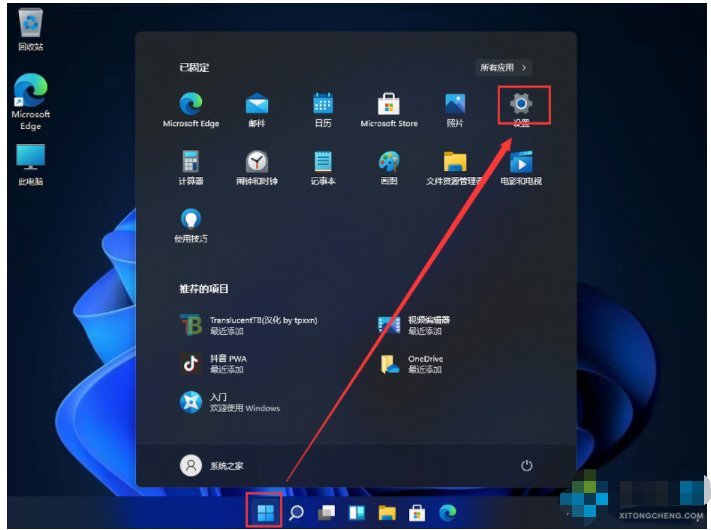Open the 系统之家 user account menu
The image size is (711, 530).
point(212,466)
